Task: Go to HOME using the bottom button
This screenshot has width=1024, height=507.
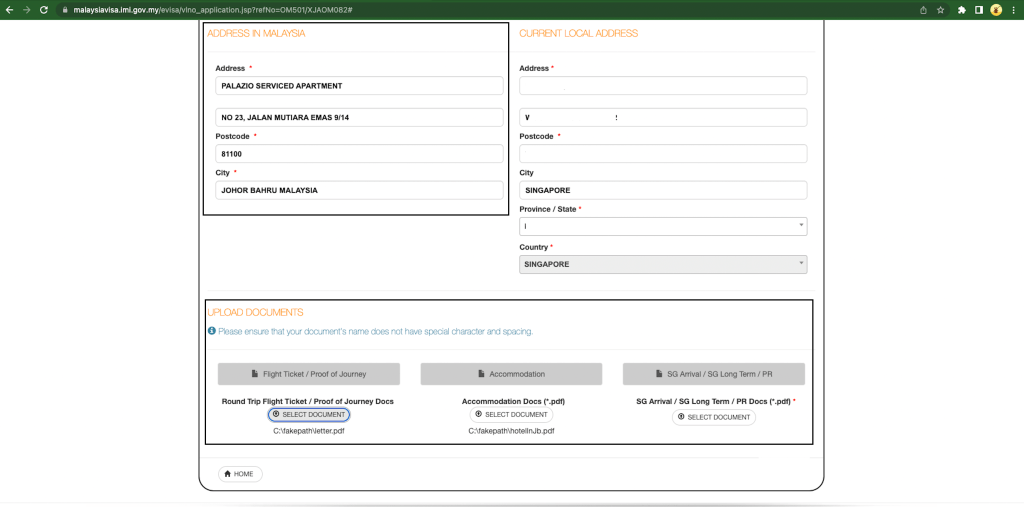Action: [240, 474]
